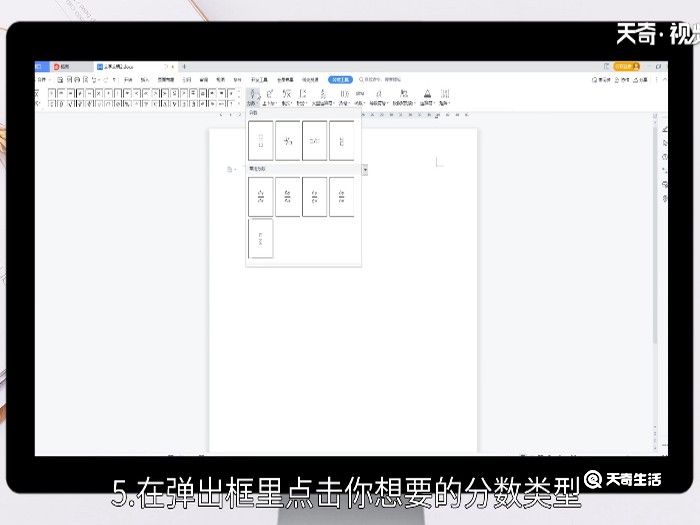Open the Function (函数) equation dropdown
Screen dimensions: 700x525
point(360,97)
